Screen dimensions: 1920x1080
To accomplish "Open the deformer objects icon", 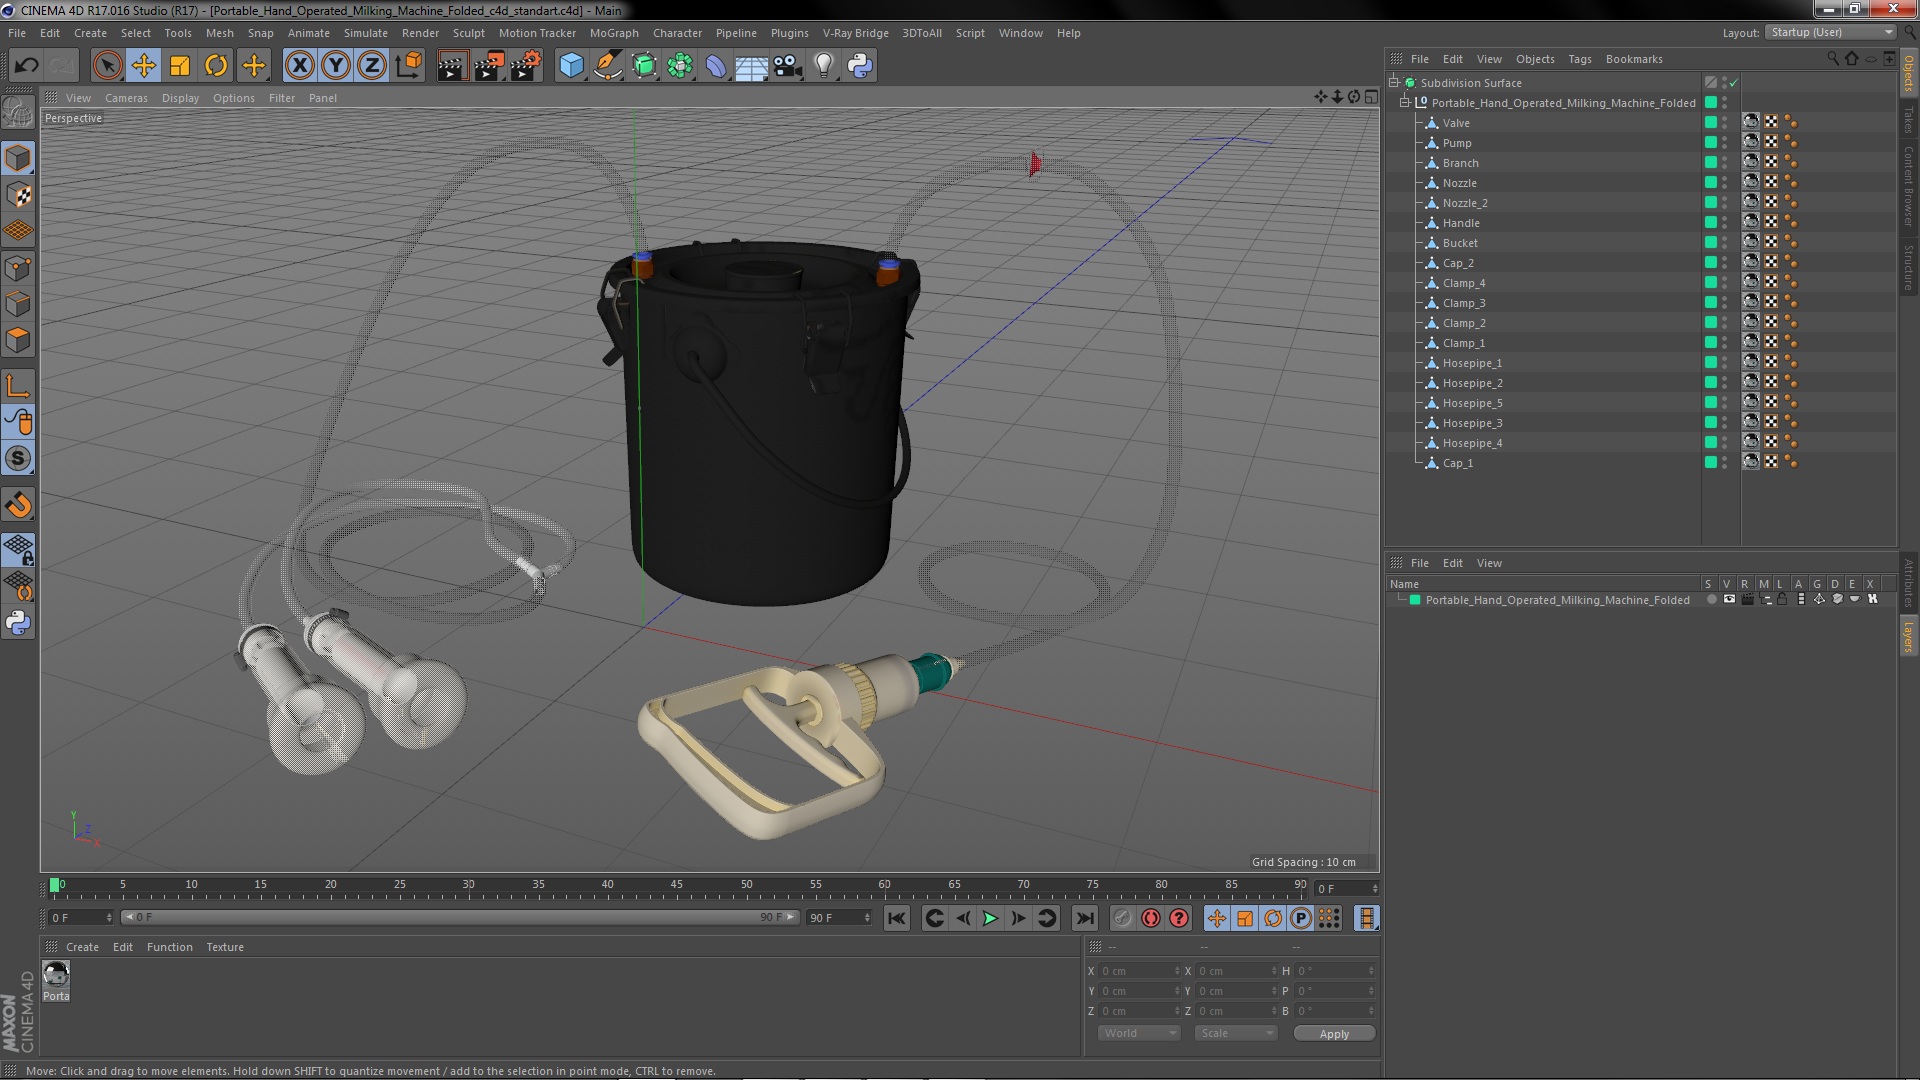I will pyautogui.click(x=716, y=66).
